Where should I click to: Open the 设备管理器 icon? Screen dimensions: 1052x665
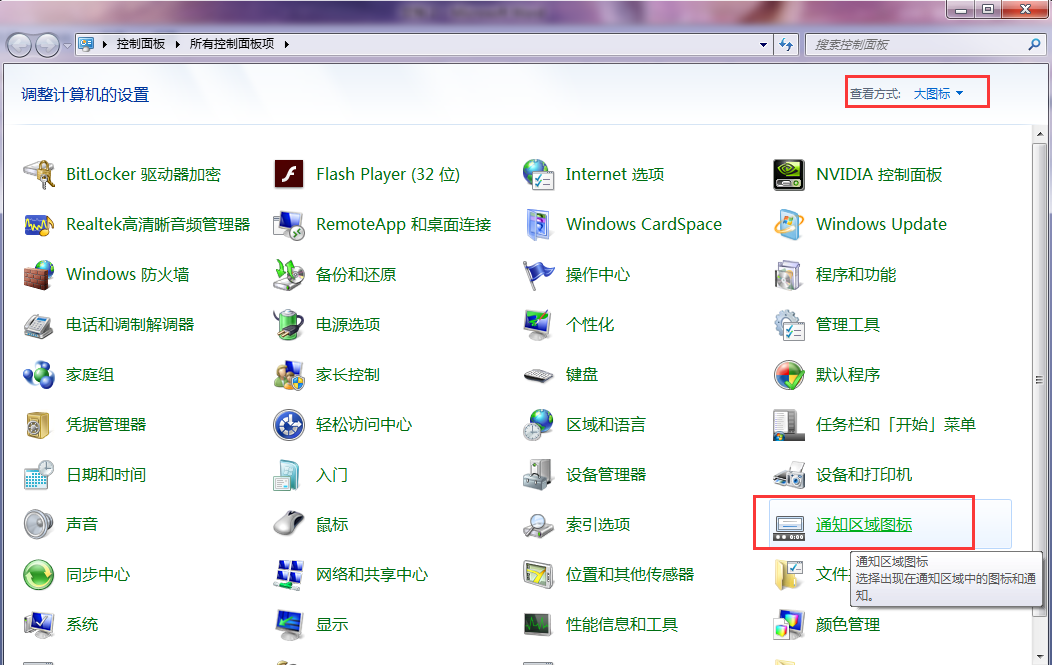tap(538, 474)
